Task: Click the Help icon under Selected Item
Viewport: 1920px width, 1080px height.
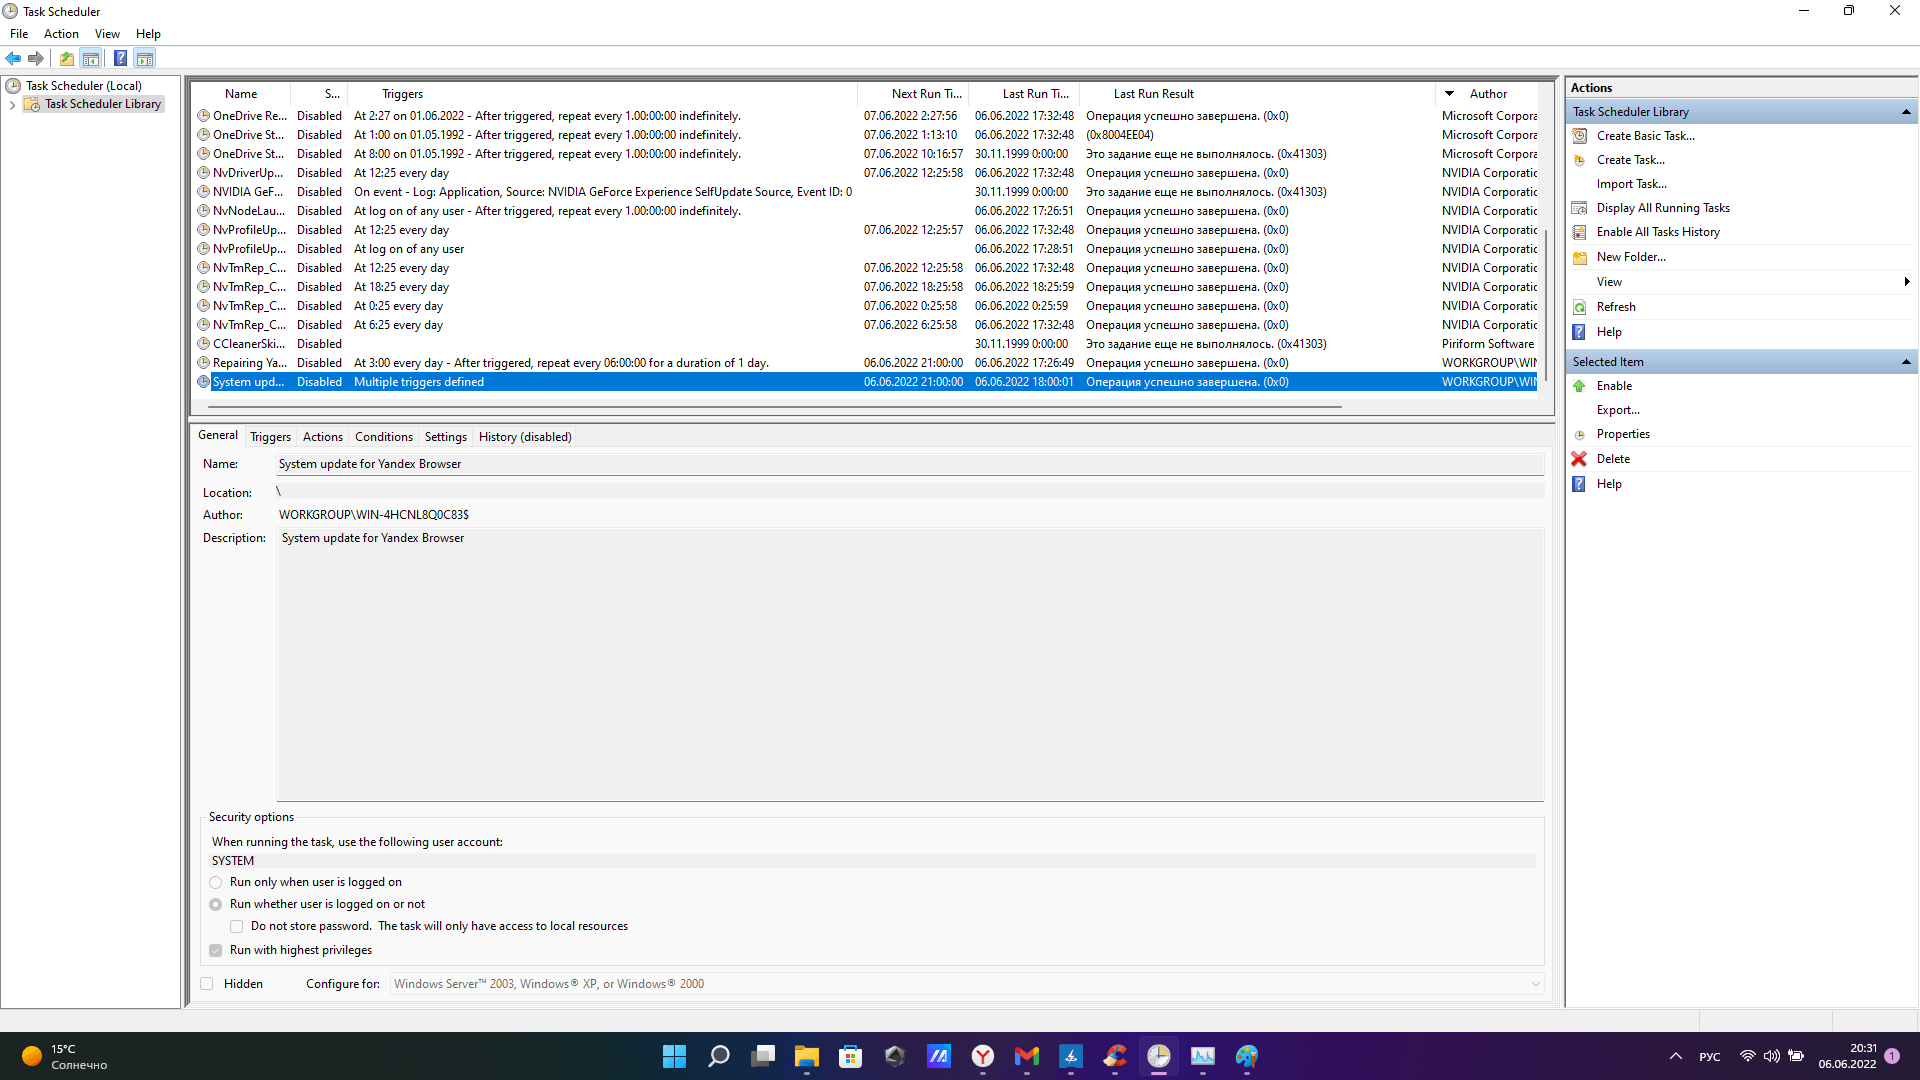Action: pos(1579,484)
